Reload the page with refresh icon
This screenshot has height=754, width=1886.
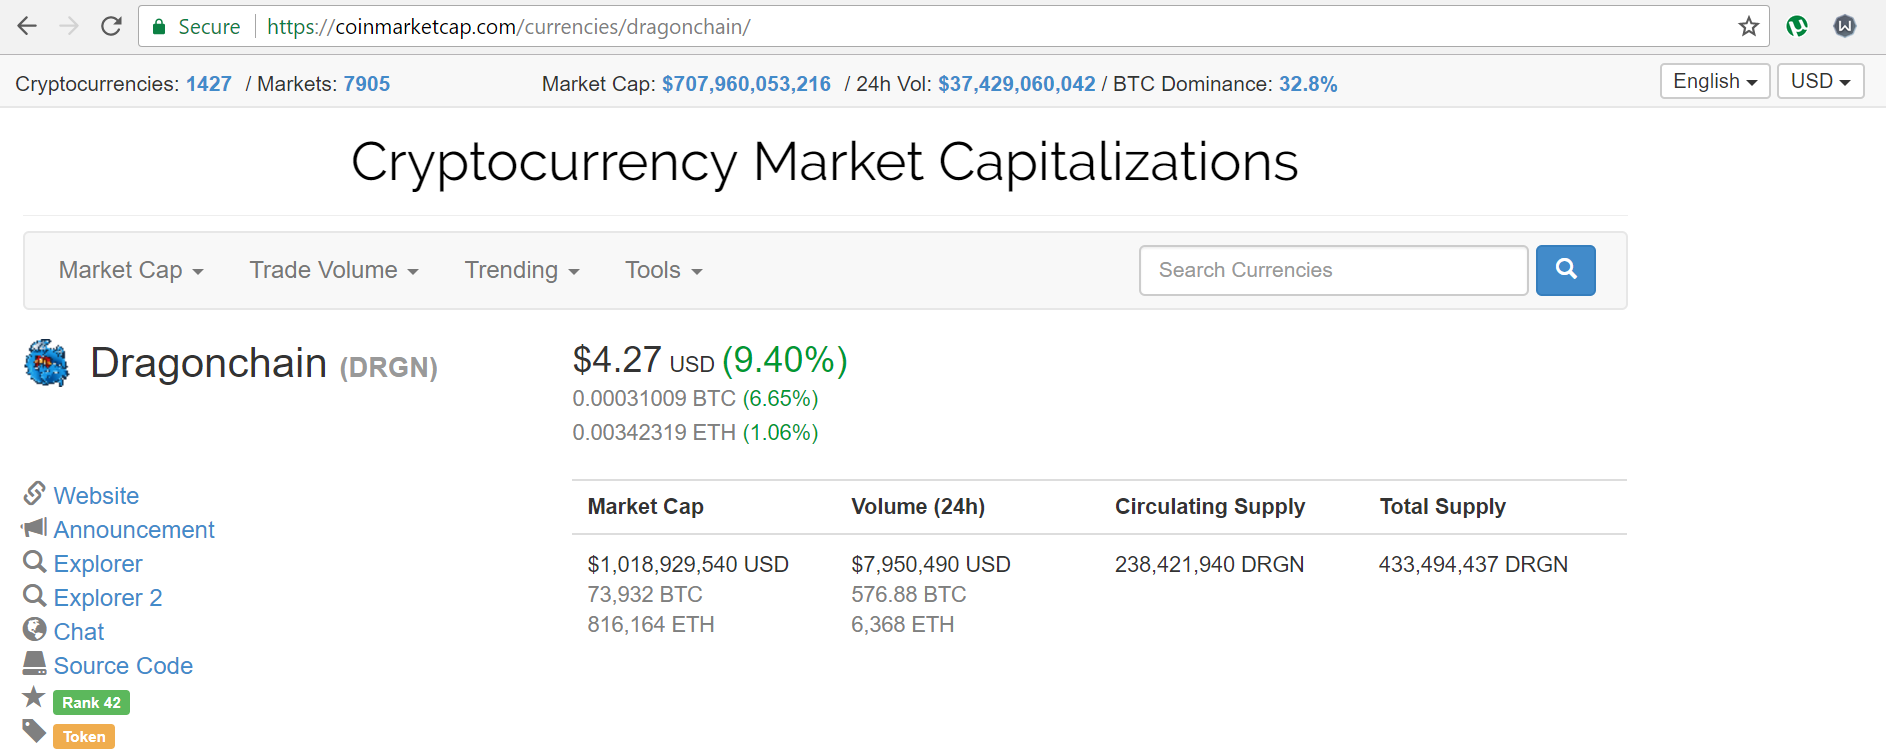point(111,26)
